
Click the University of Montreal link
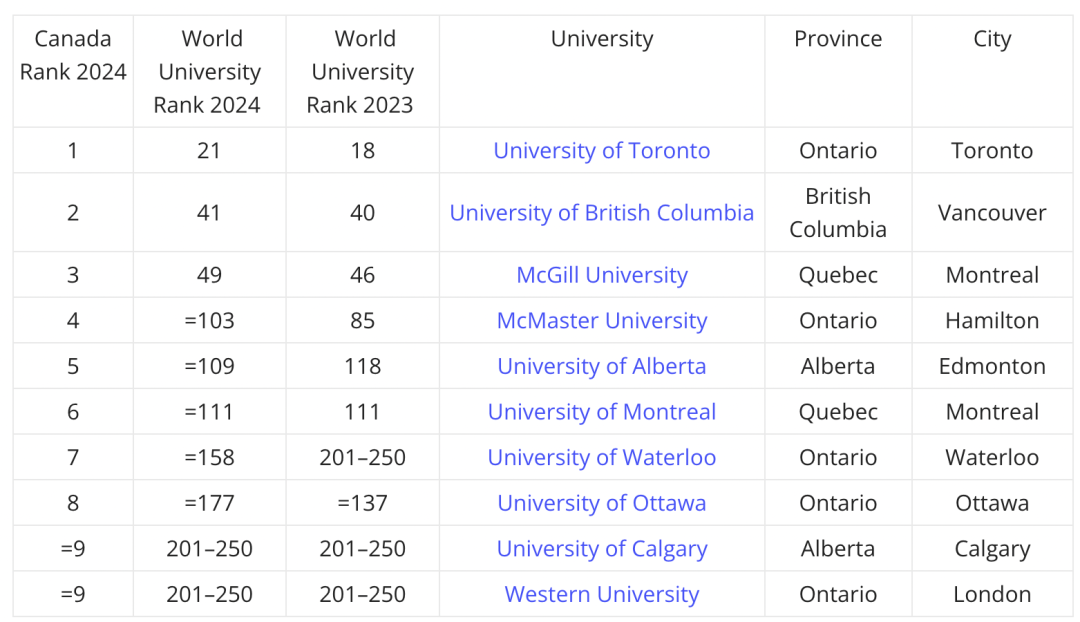[601, 411]
